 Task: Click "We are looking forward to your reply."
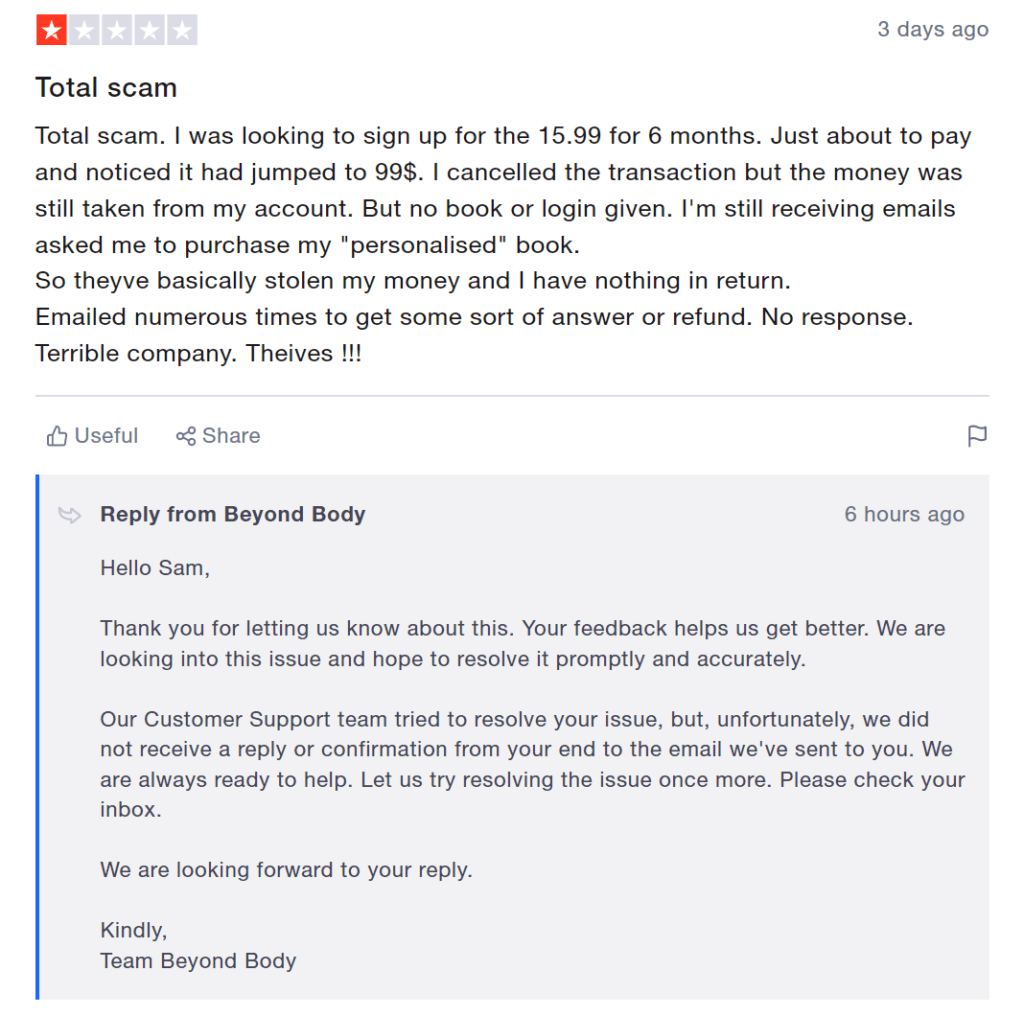coord(286,870)
